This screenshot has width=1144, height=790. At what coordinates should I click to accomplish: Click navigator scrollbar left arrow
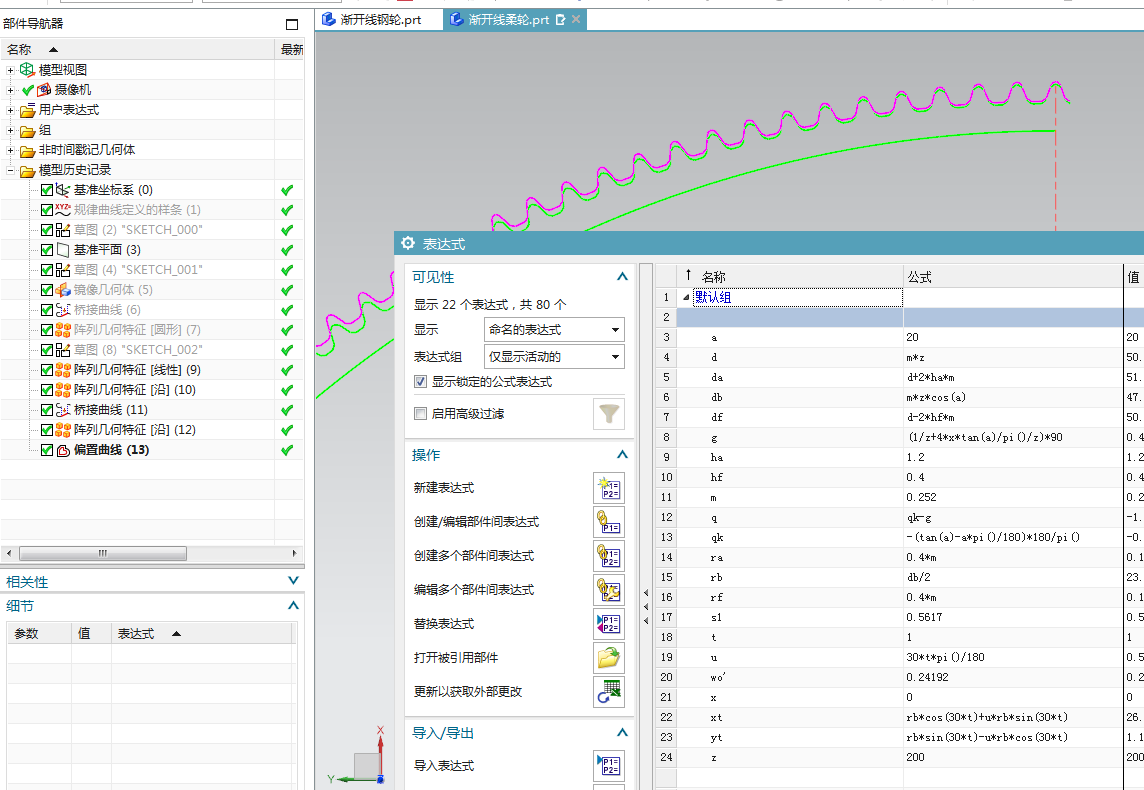point(9,554)
